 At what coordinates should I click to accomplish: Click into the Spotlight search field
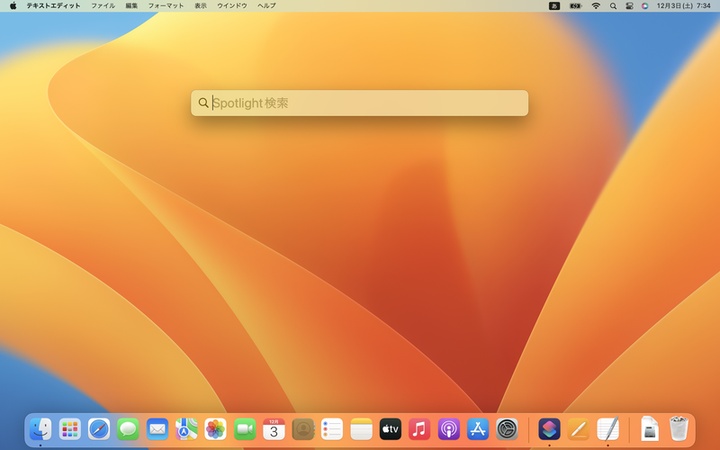pyautogui.click(x=360, y=103)
